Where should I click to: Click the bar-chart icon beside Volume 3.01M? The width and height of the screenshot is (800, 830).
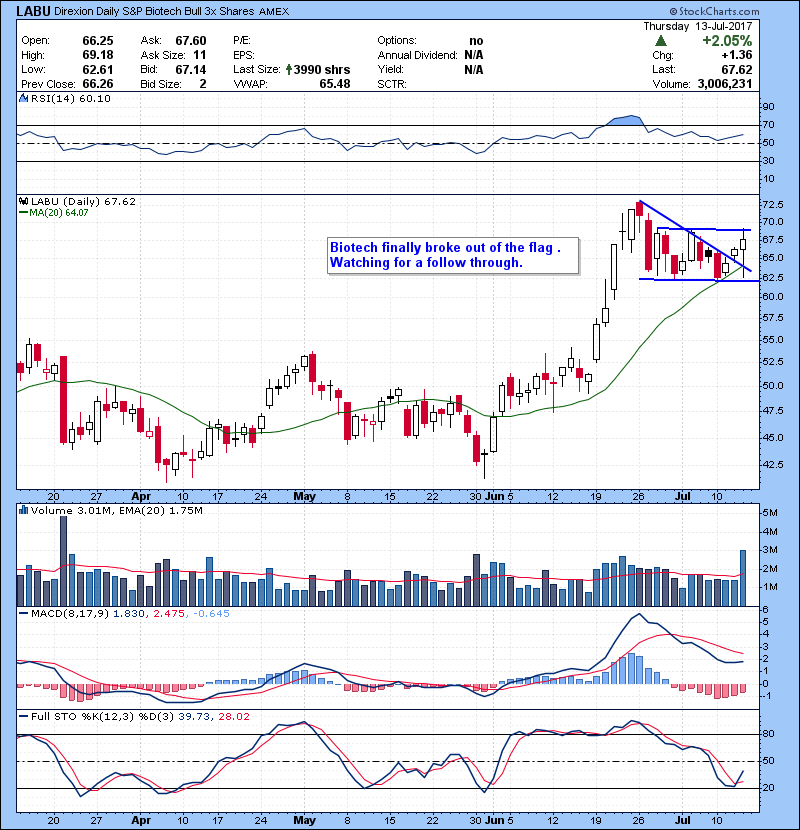23,511
